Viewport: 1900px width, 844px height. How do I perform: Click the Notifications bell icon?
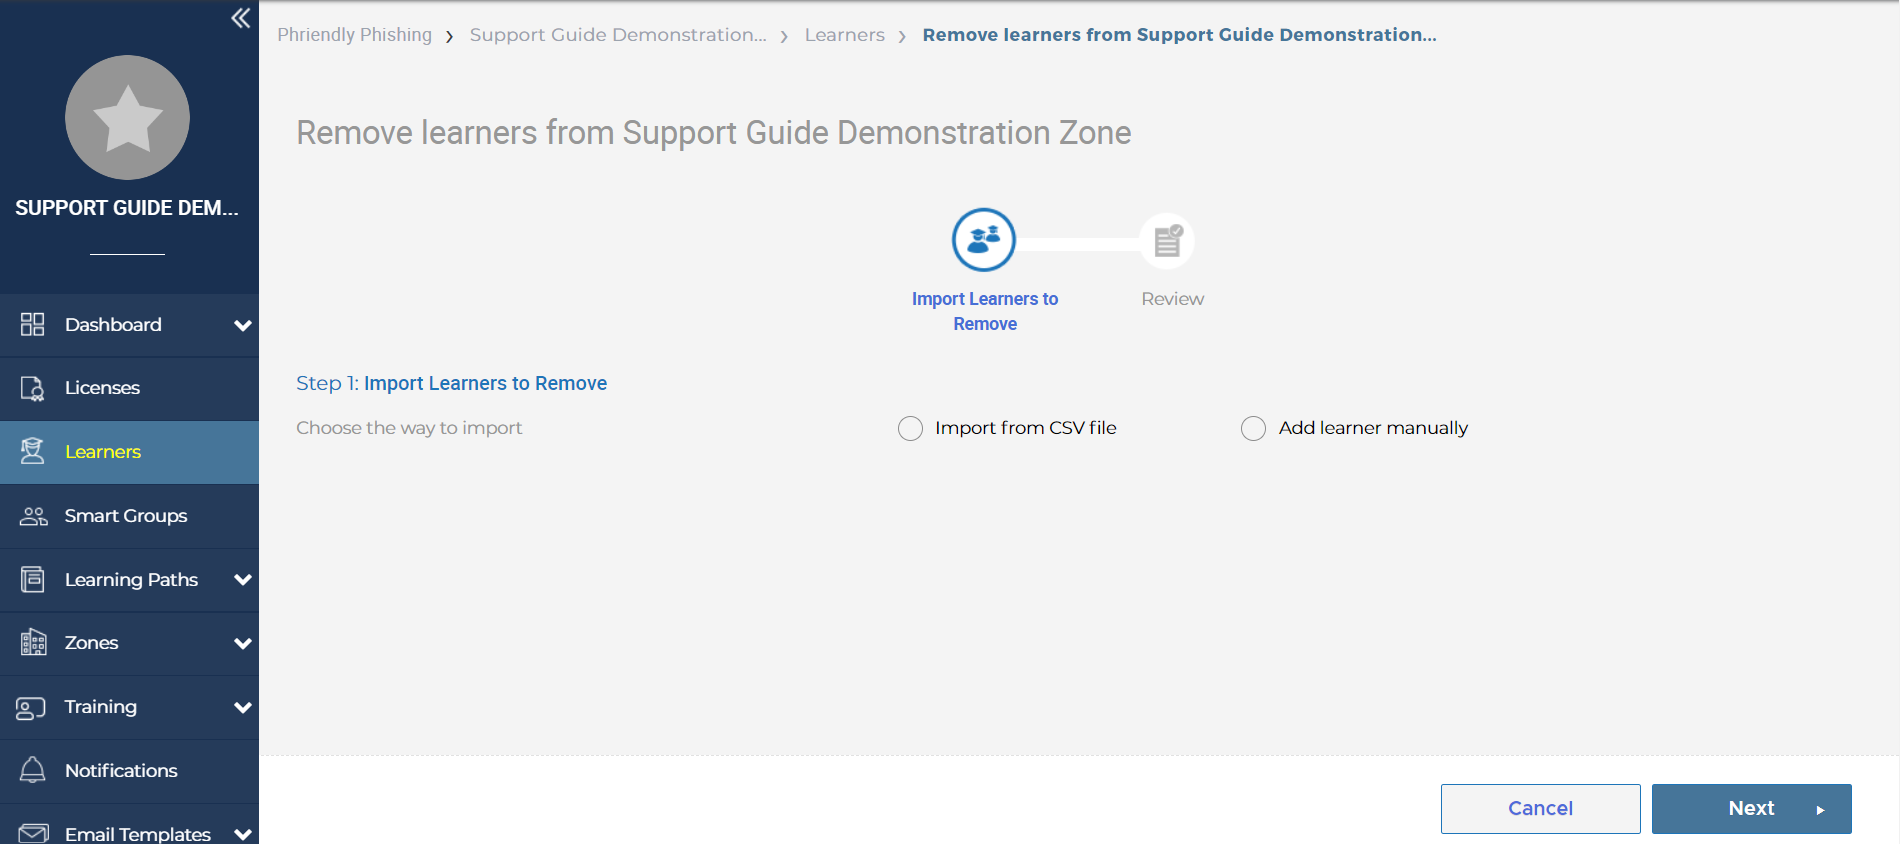click(x=32, y=770)
